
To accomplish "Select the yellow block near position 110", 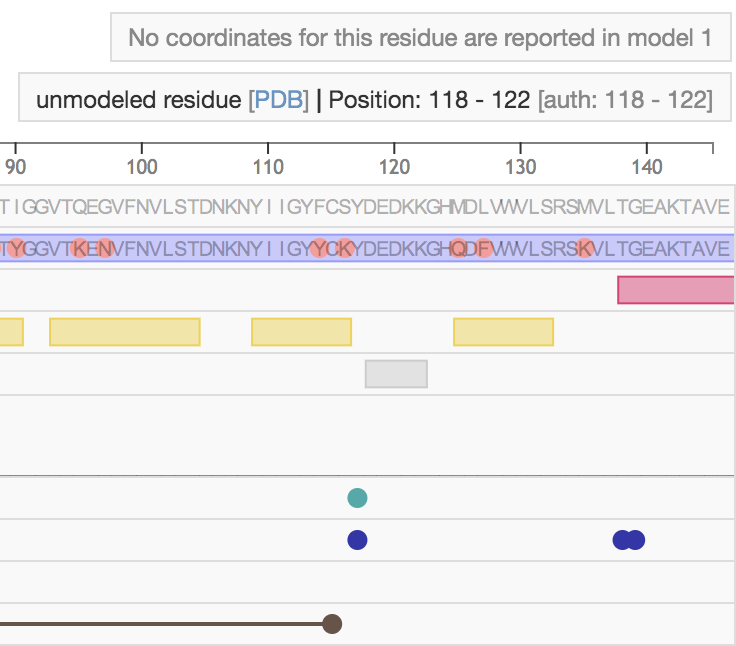I will 301,332.
